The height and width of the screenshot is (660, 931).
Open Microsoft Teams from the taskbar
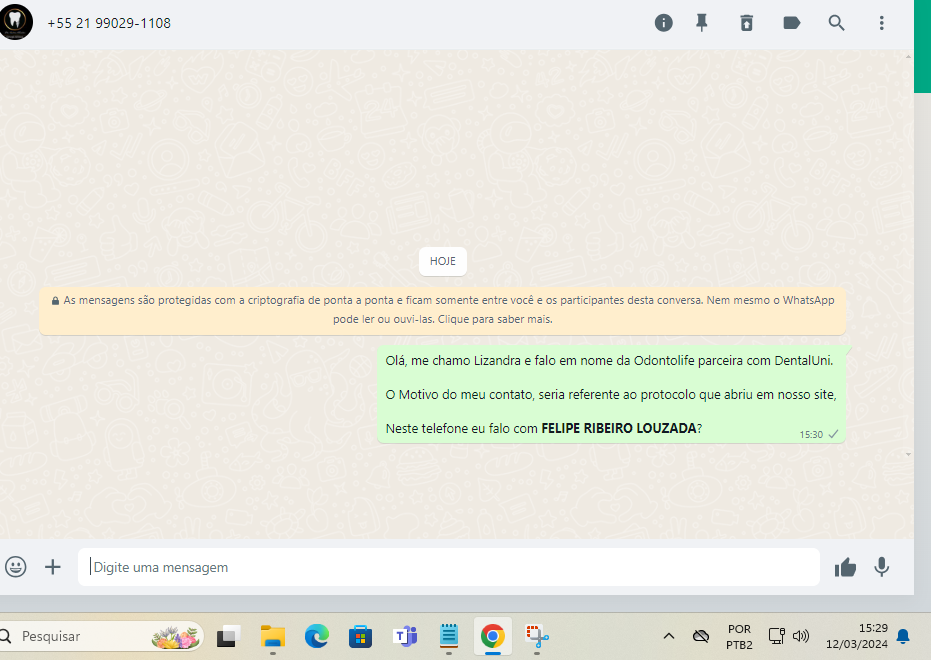(x=405, y=637)
